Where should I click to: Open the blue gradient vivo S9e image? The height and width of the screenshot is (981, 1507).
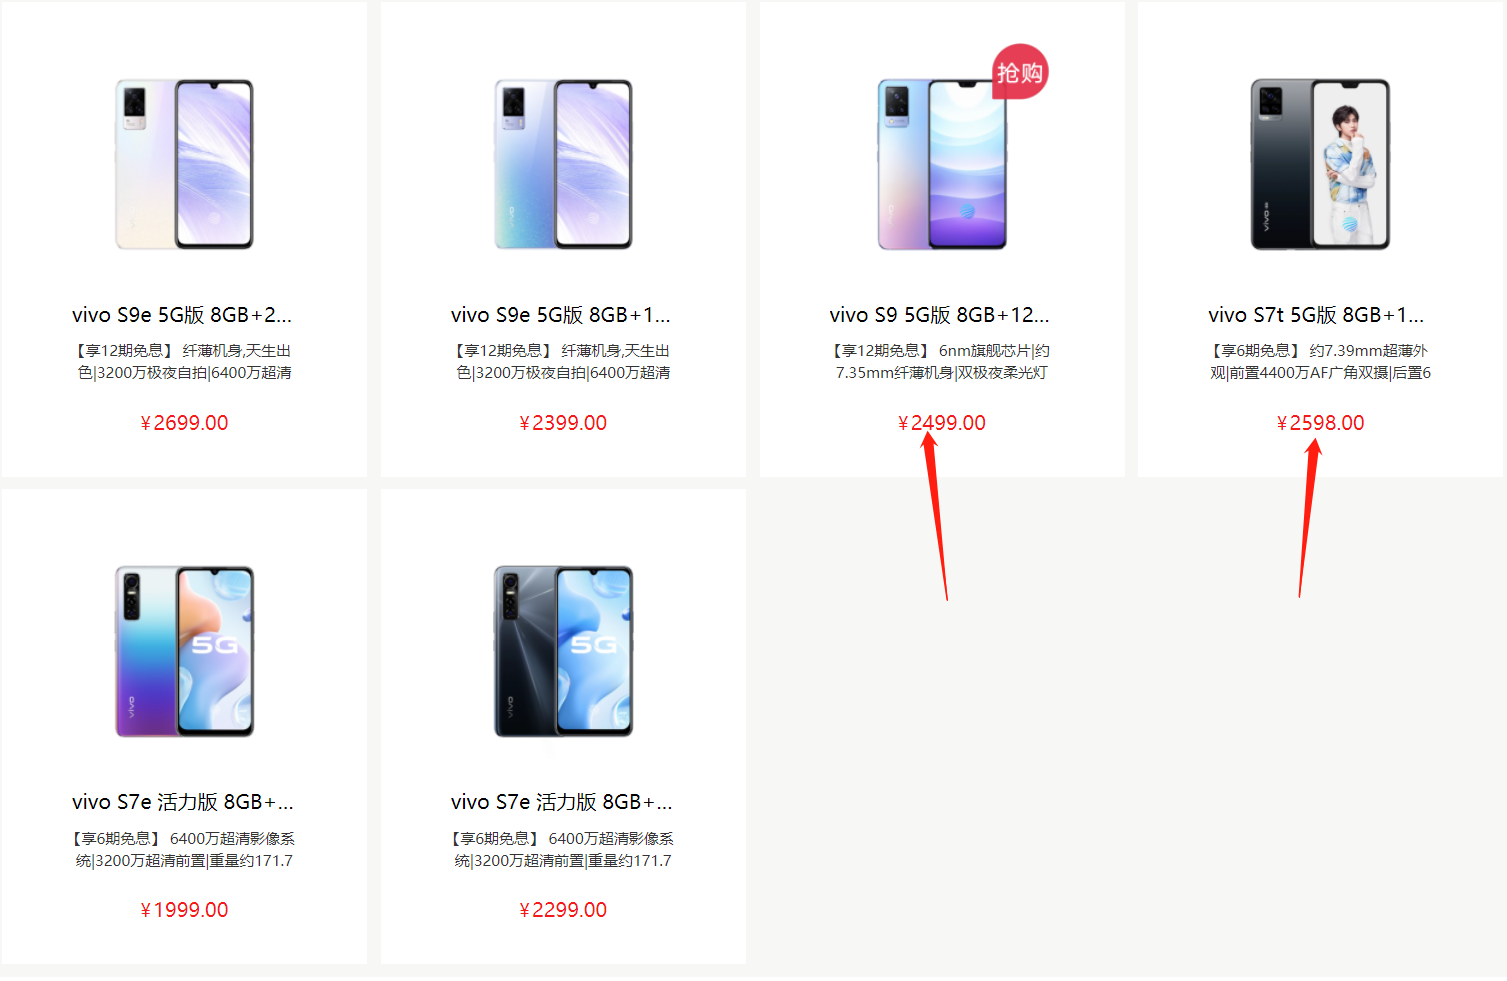(x=563, y=164)
